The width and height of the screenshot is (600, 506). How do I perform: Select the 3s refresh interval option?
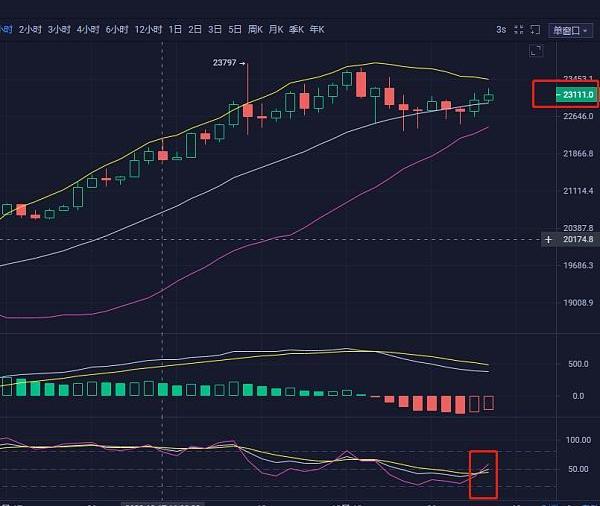tap(500, 30)
